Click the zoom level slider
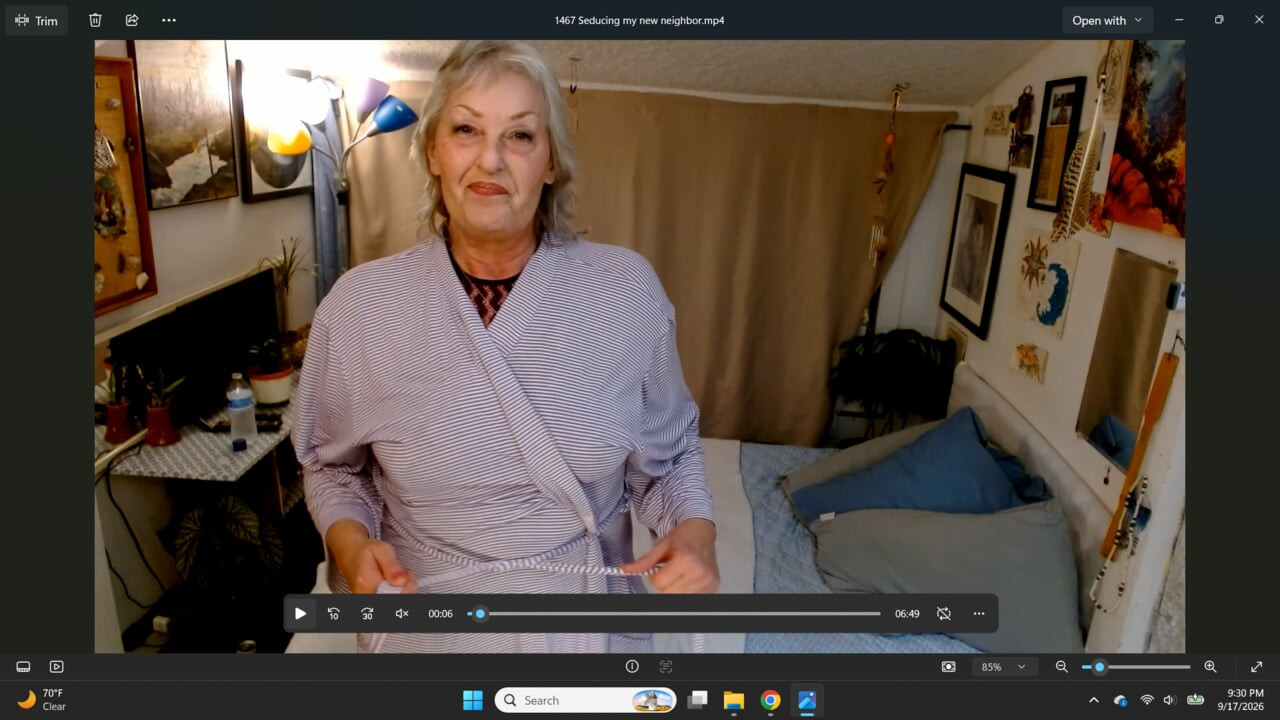 1136,667
